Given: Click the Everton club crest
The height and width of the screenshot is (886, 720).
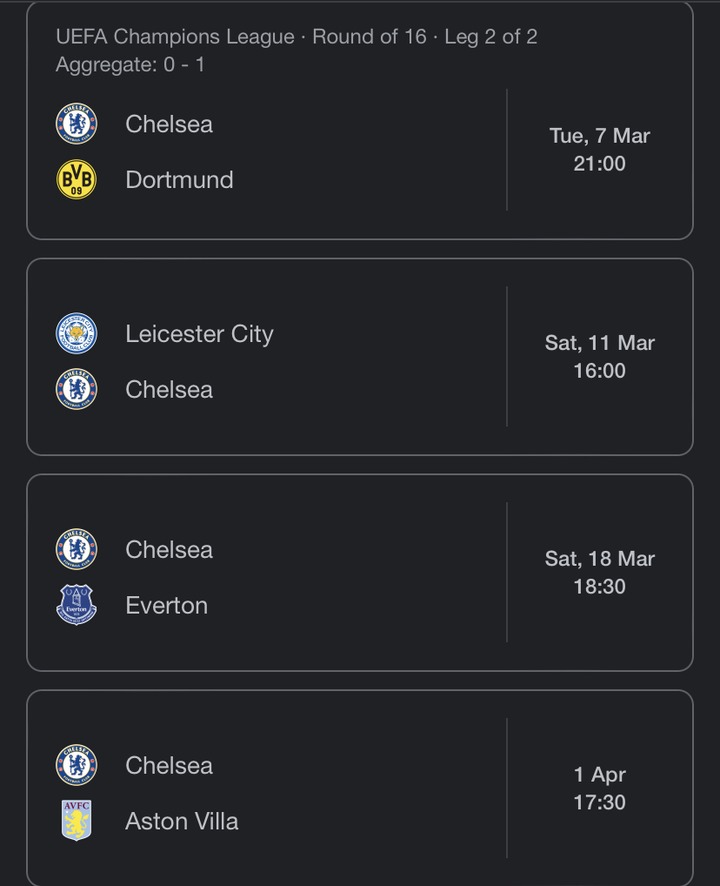Looking at the screenshot, I should [76, 605].
